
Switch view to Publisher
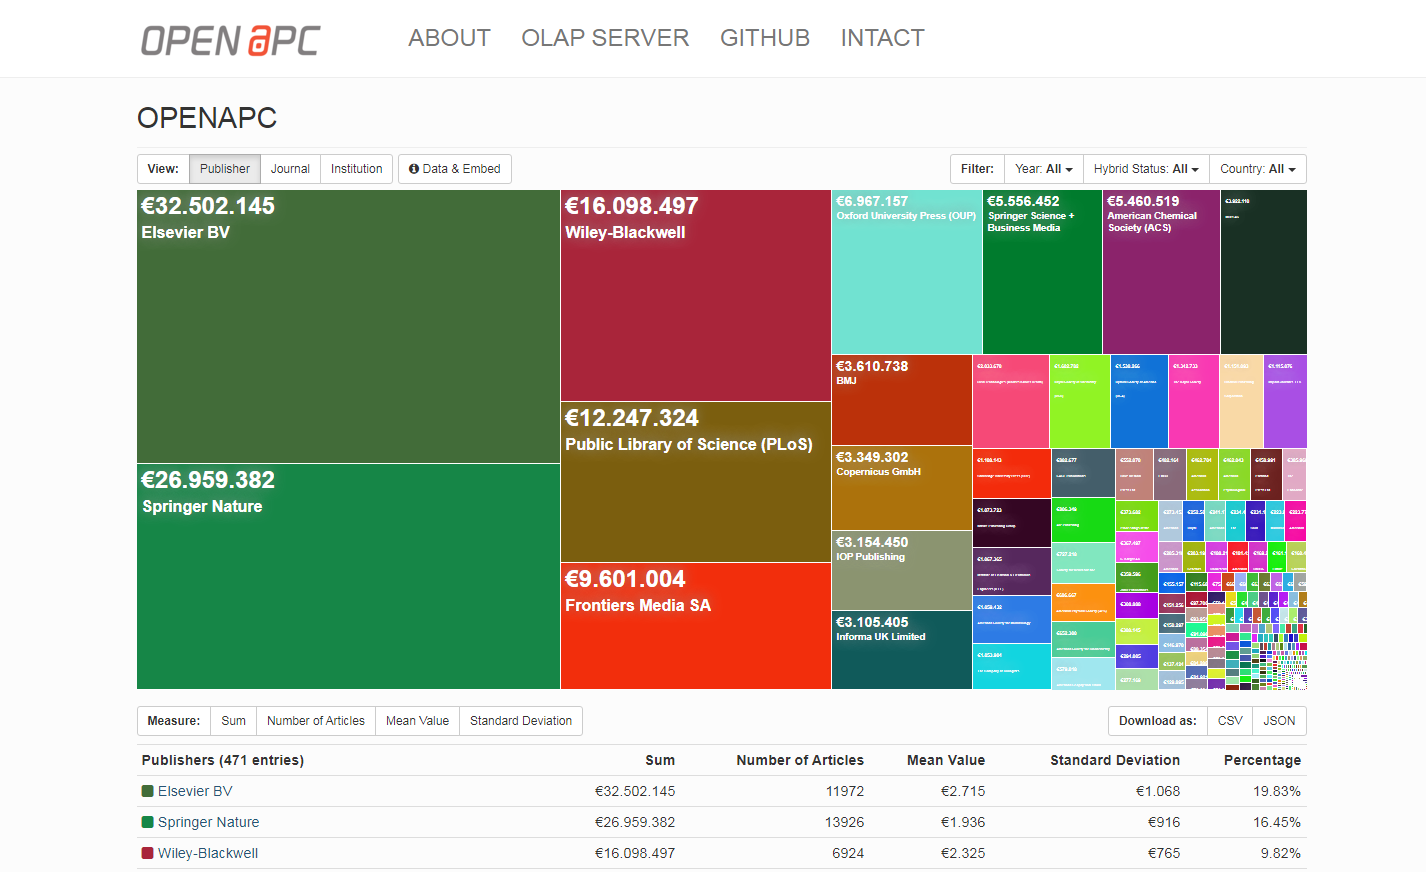(x=225, y=169)
